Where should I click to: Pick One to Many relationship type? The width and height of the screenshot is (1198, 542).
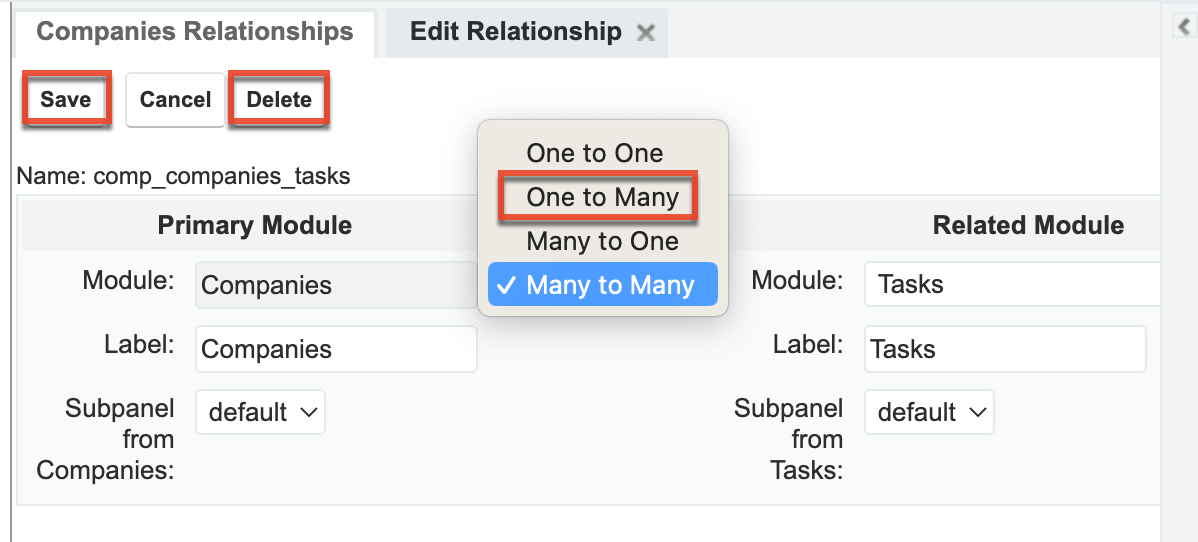click(602, 197)
